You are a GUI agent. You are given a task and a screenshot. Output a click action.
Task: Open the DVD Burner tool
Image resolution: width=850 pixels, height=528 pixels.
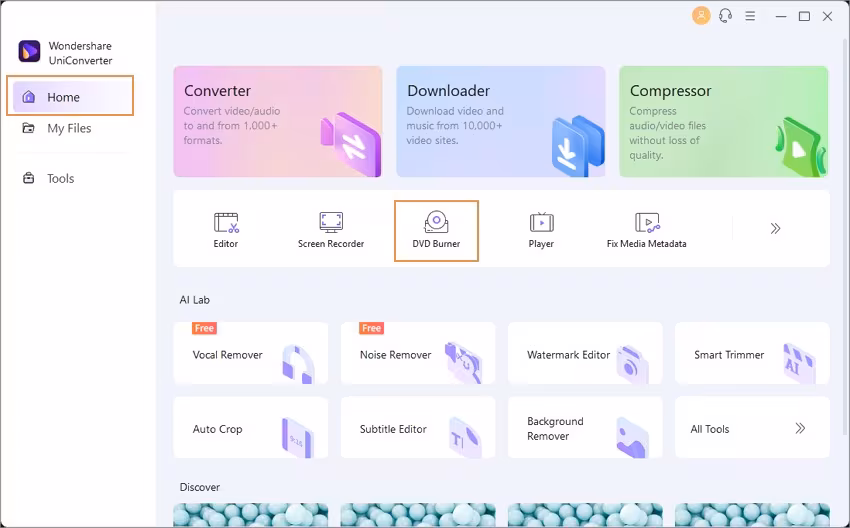point(436,230)
